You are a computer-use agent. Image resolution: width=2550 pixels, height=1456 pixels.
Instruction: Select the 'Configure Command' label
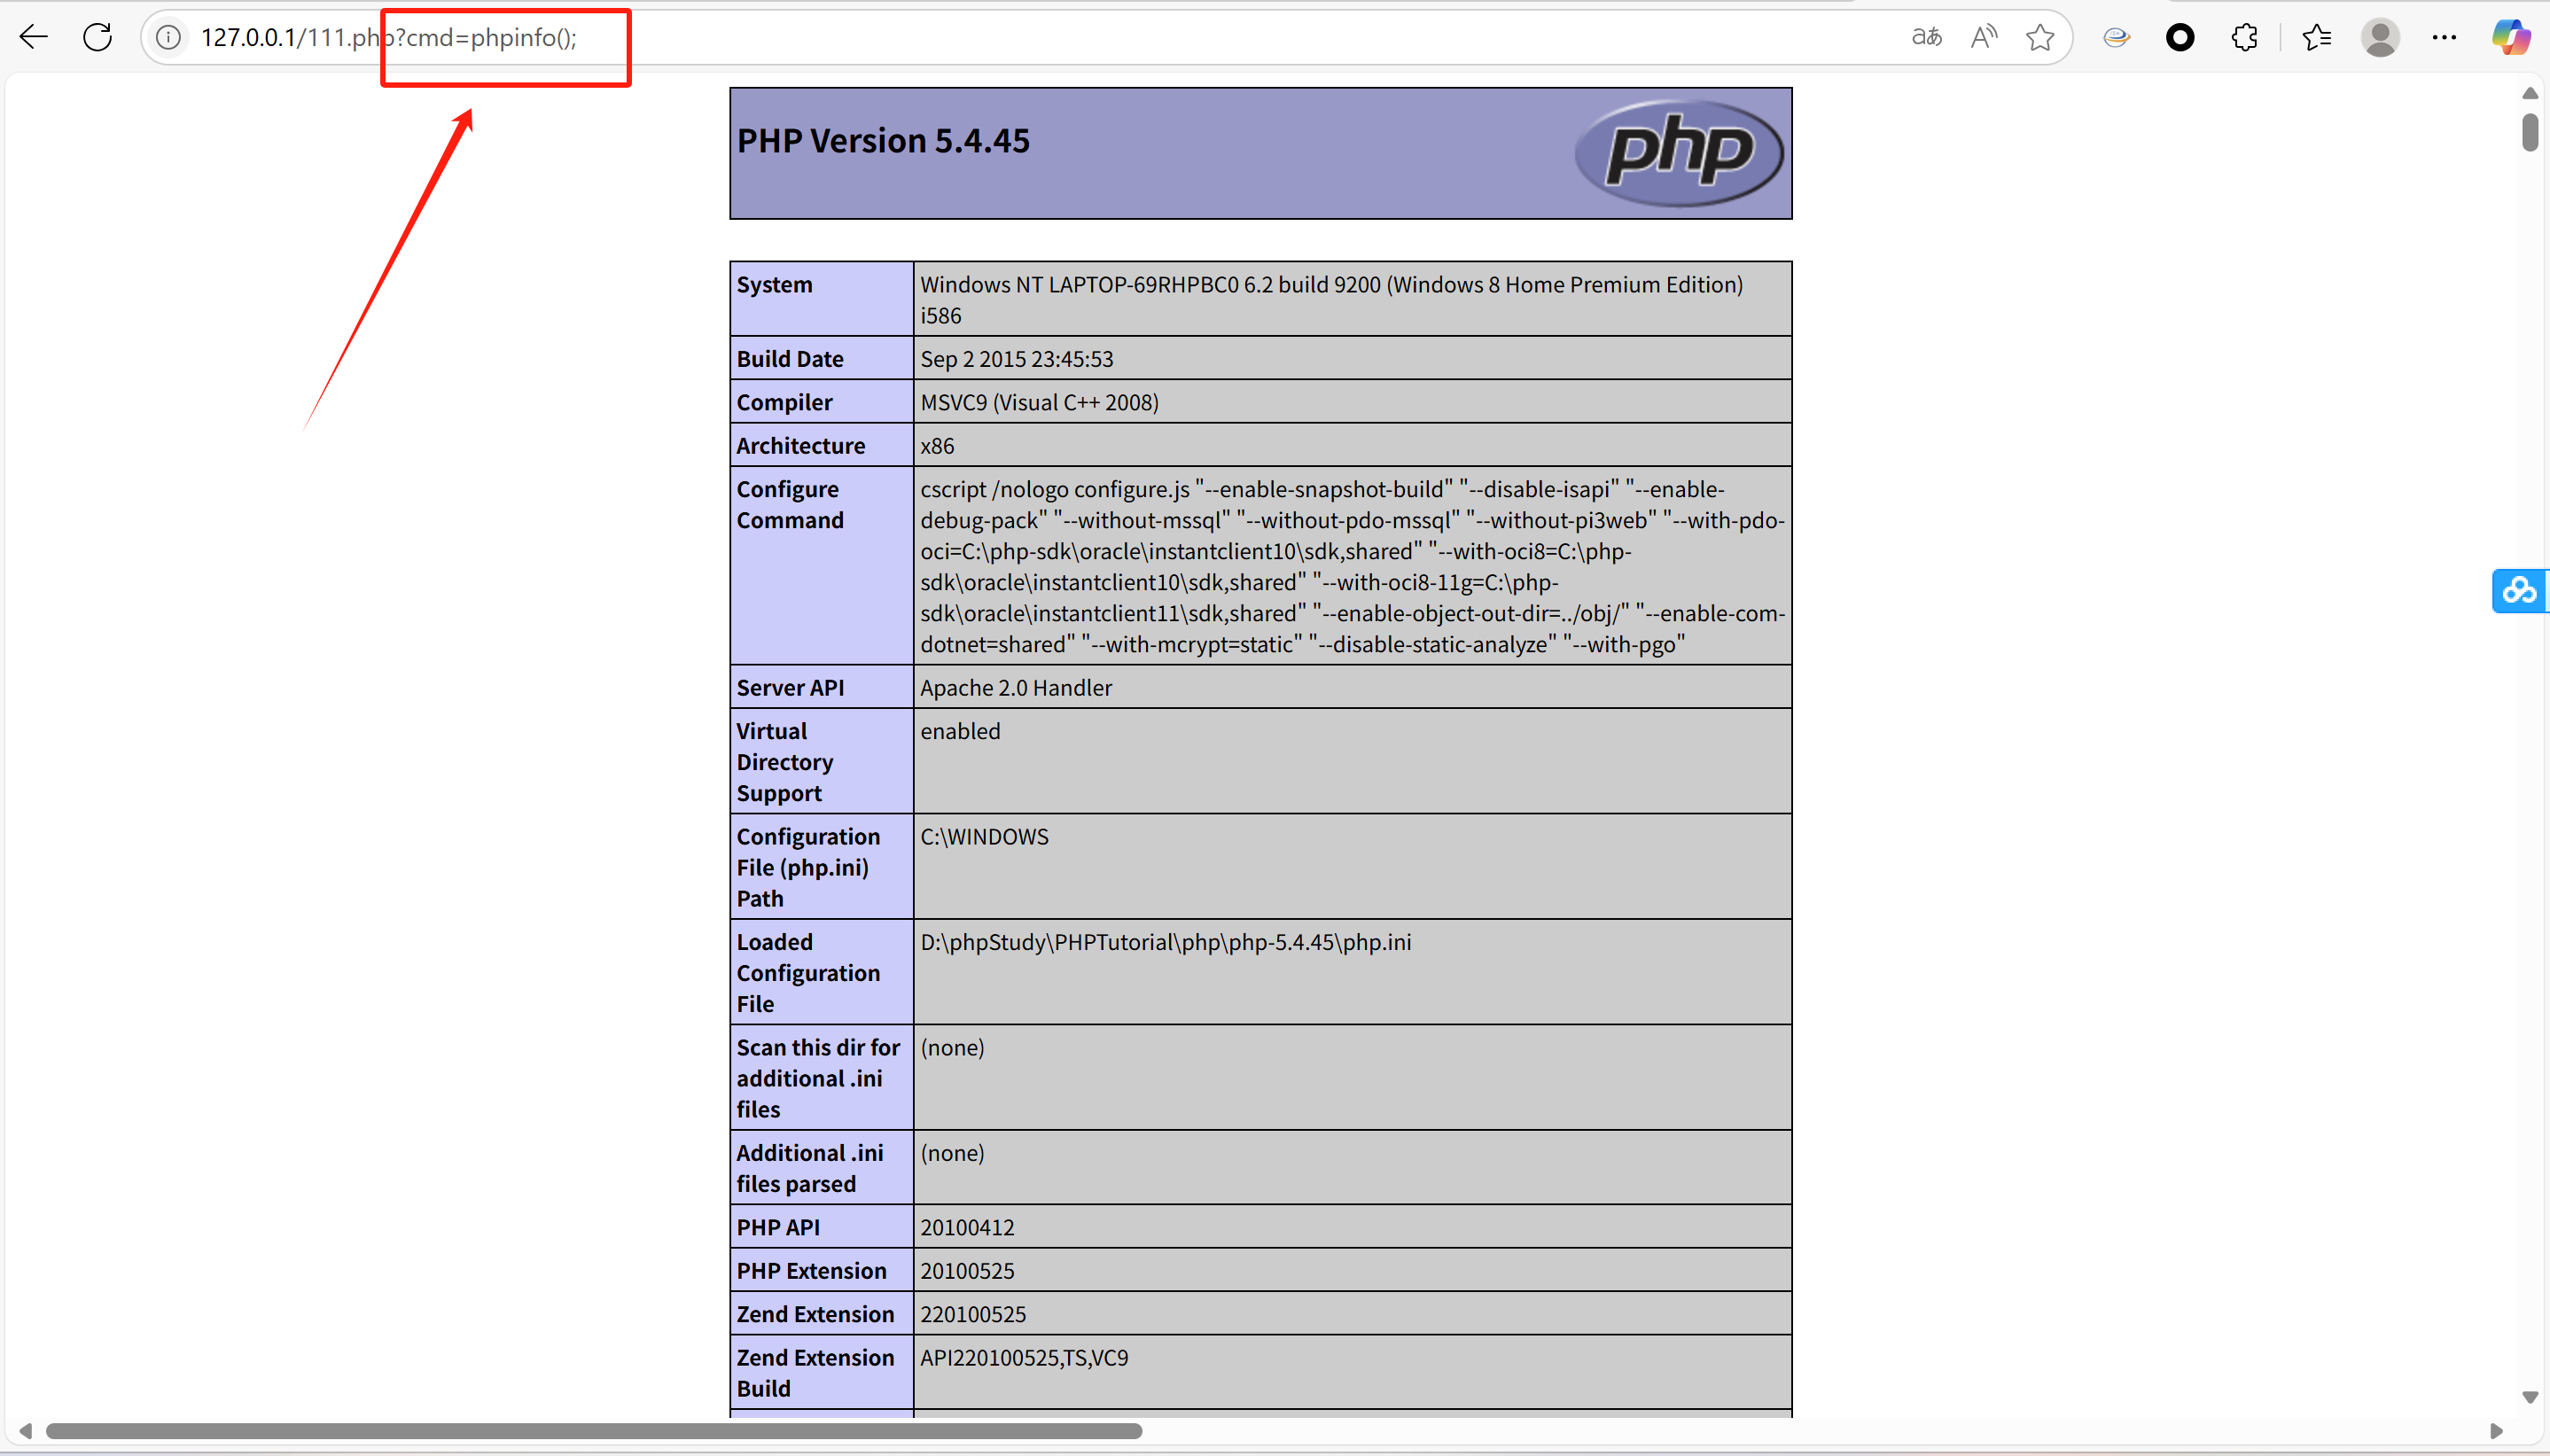790,505
